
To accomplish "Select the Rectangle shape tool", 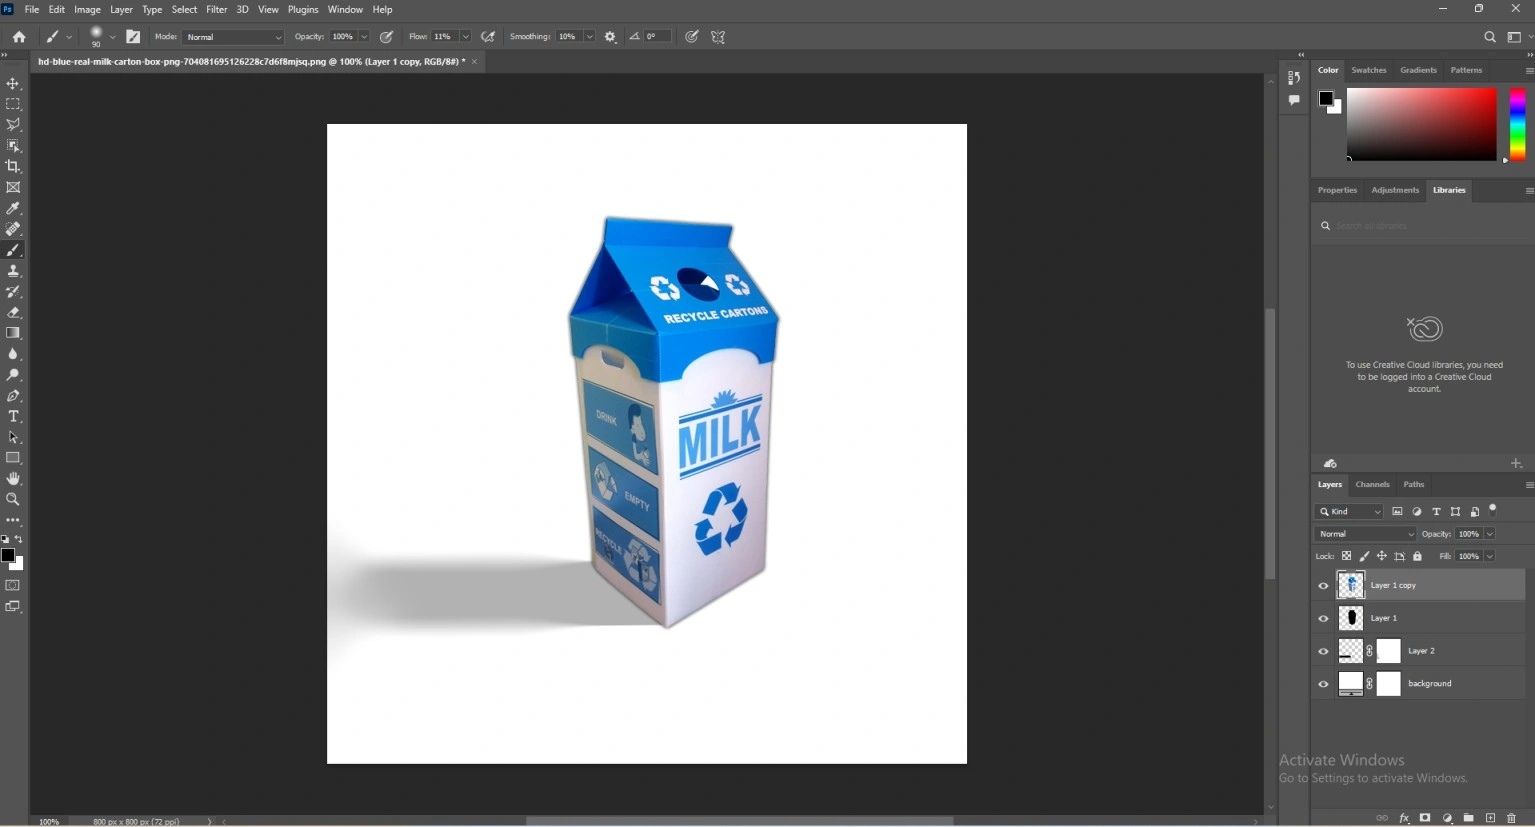I will tap(13, 458).
